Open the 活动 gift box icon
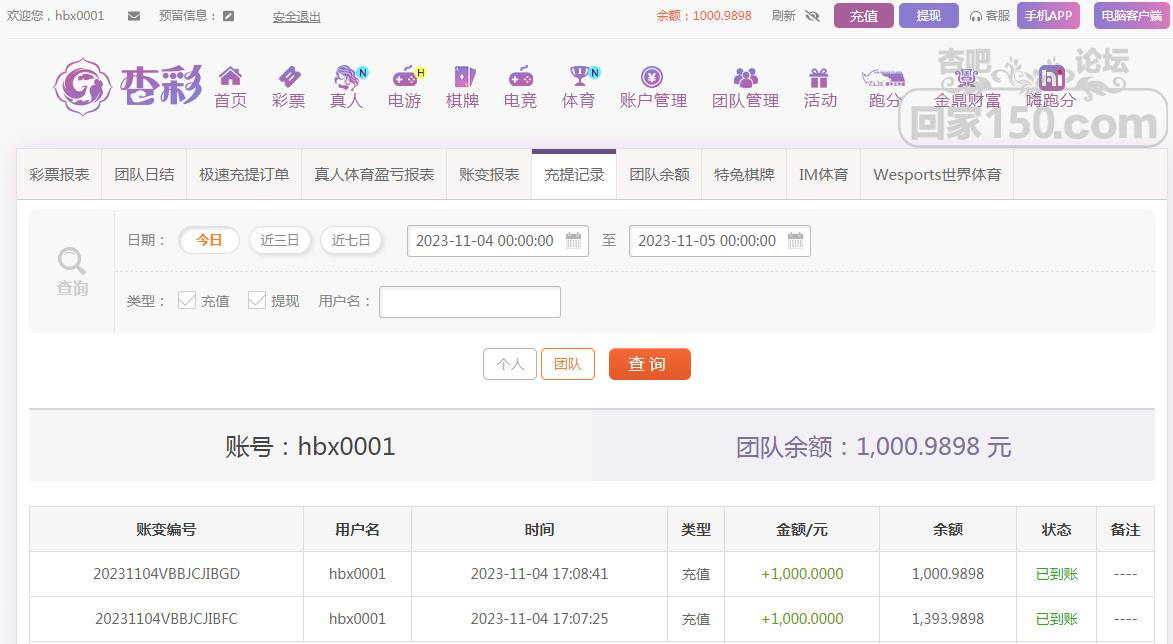 coord(819,77)
